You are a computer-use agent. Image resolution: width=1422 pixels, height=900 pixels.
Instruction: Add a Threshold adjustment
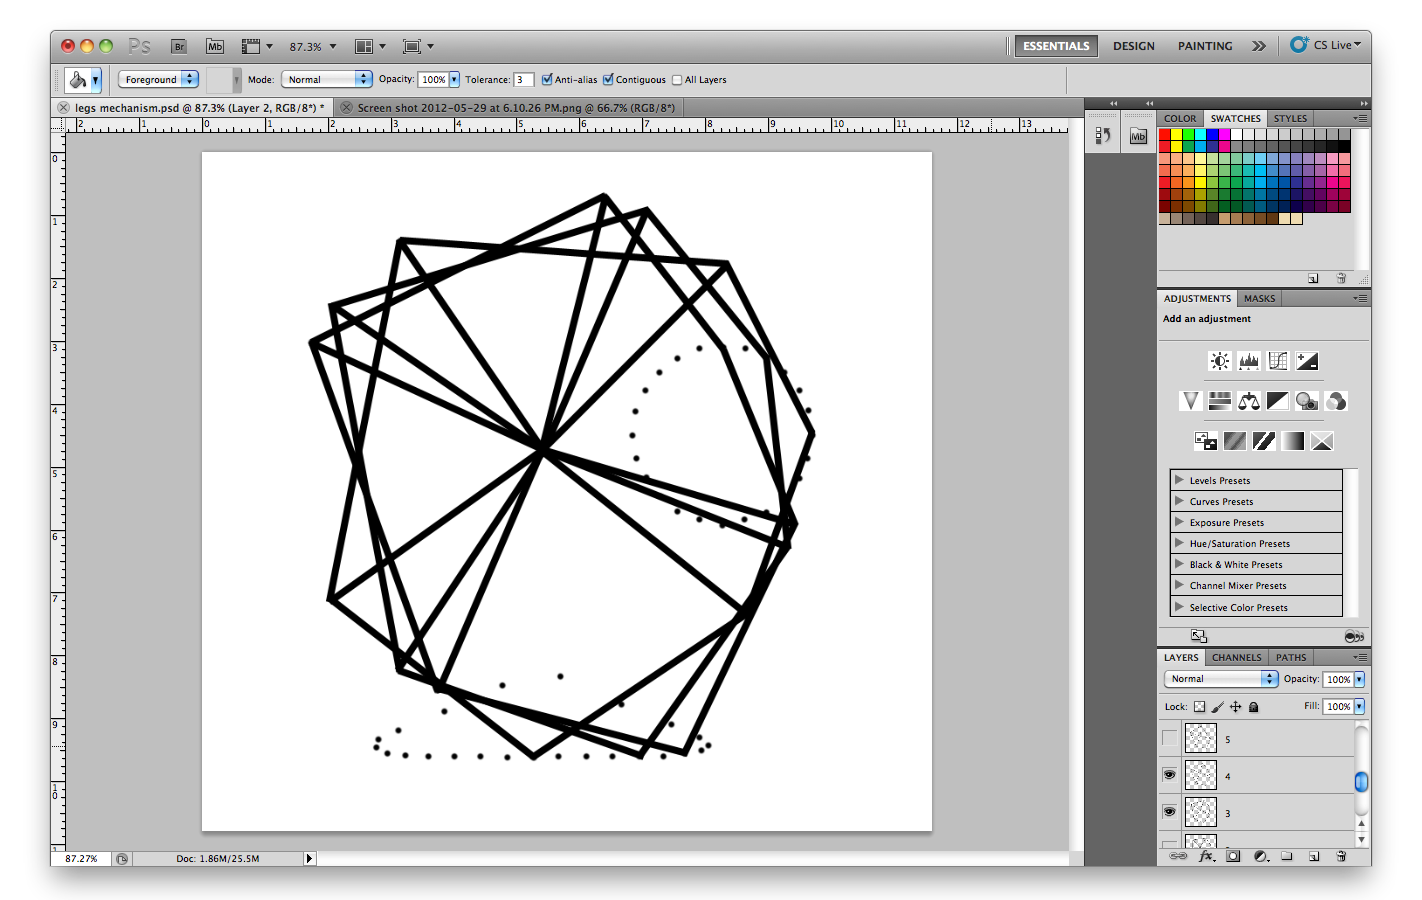point(1264,441)
